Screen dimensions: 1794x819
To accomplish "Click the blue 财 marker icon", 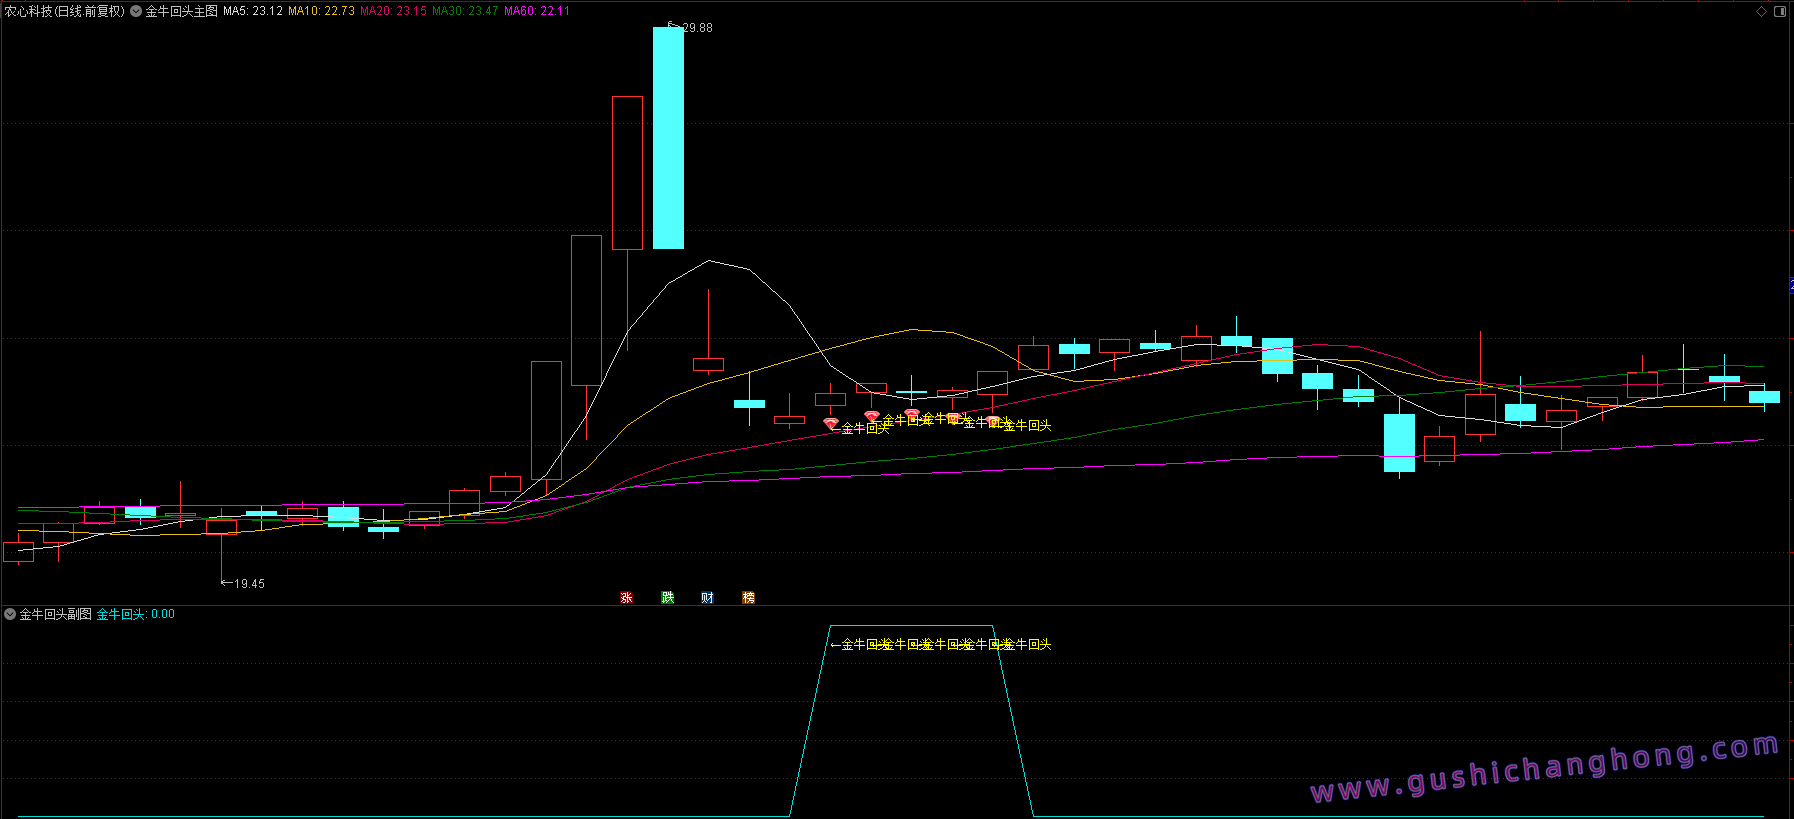I will 707,597.
